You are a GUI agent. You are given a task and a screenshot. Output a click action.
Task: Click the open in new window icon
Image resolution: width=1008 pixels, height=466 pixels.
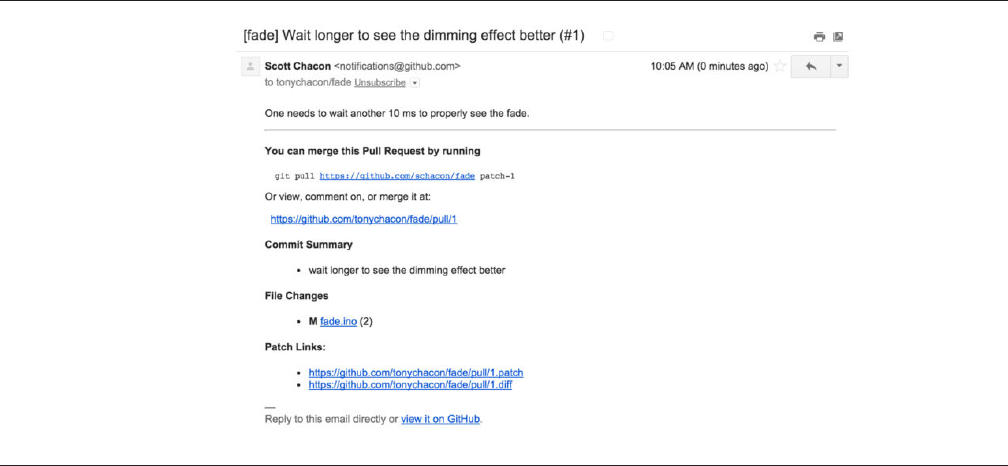[x=838, y=37]
